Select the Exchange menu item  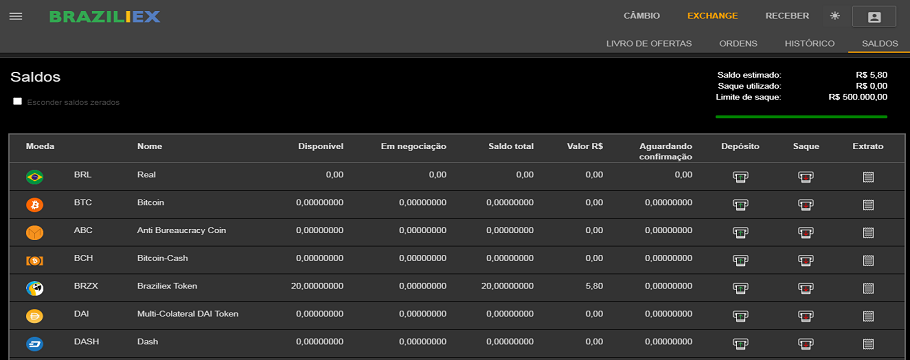(x=712, y=16)
